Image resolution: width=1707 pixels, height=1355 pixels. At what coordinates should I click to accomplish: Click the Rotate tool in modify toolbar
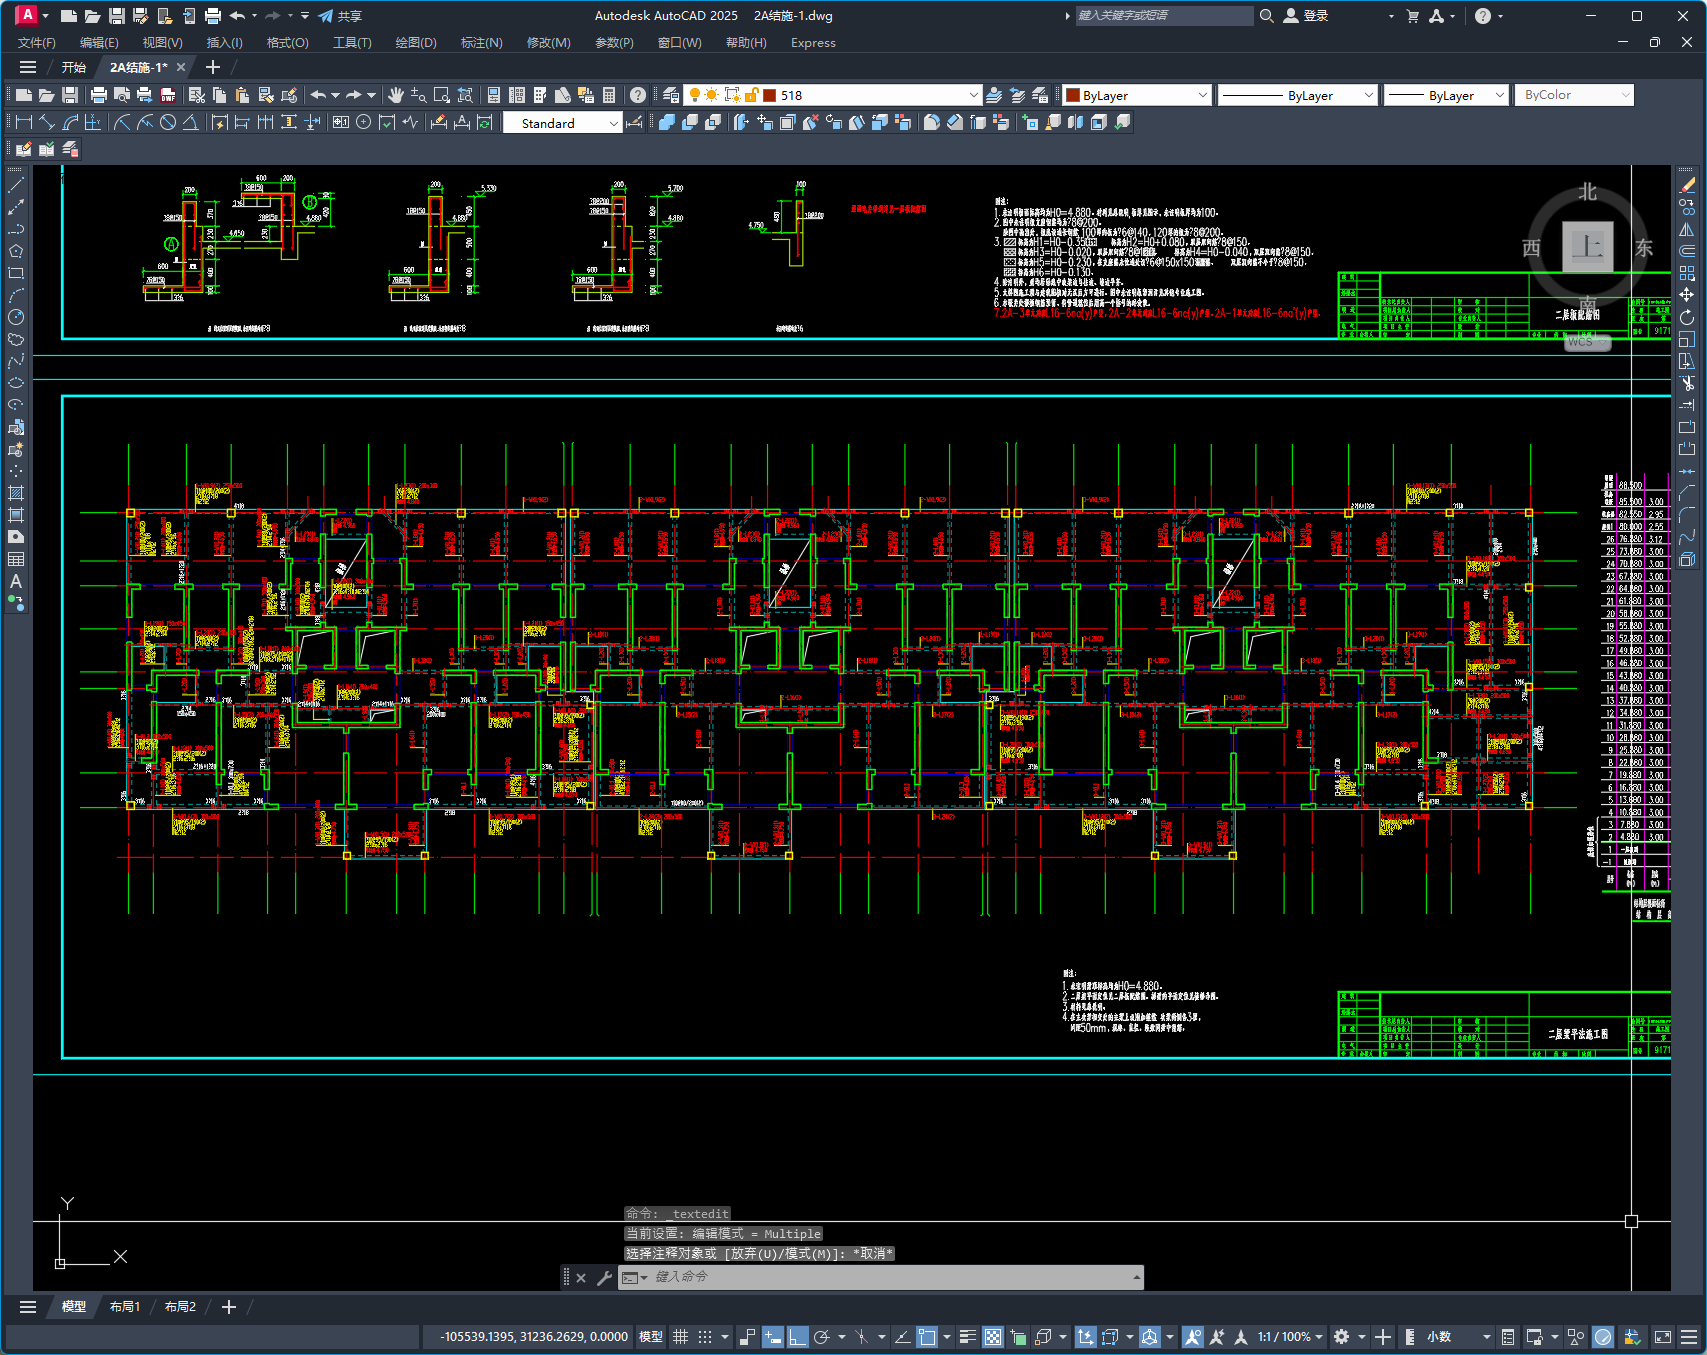1687,317
